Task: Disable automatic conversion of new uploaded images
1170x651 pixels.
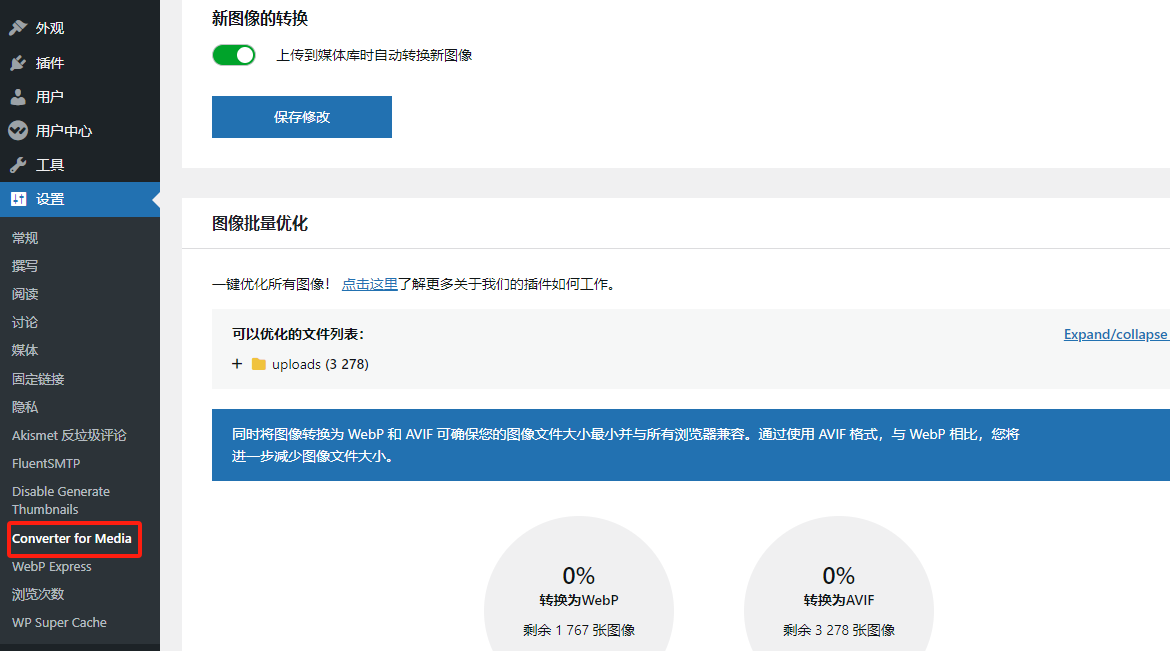Action: [x=233, y=55]
